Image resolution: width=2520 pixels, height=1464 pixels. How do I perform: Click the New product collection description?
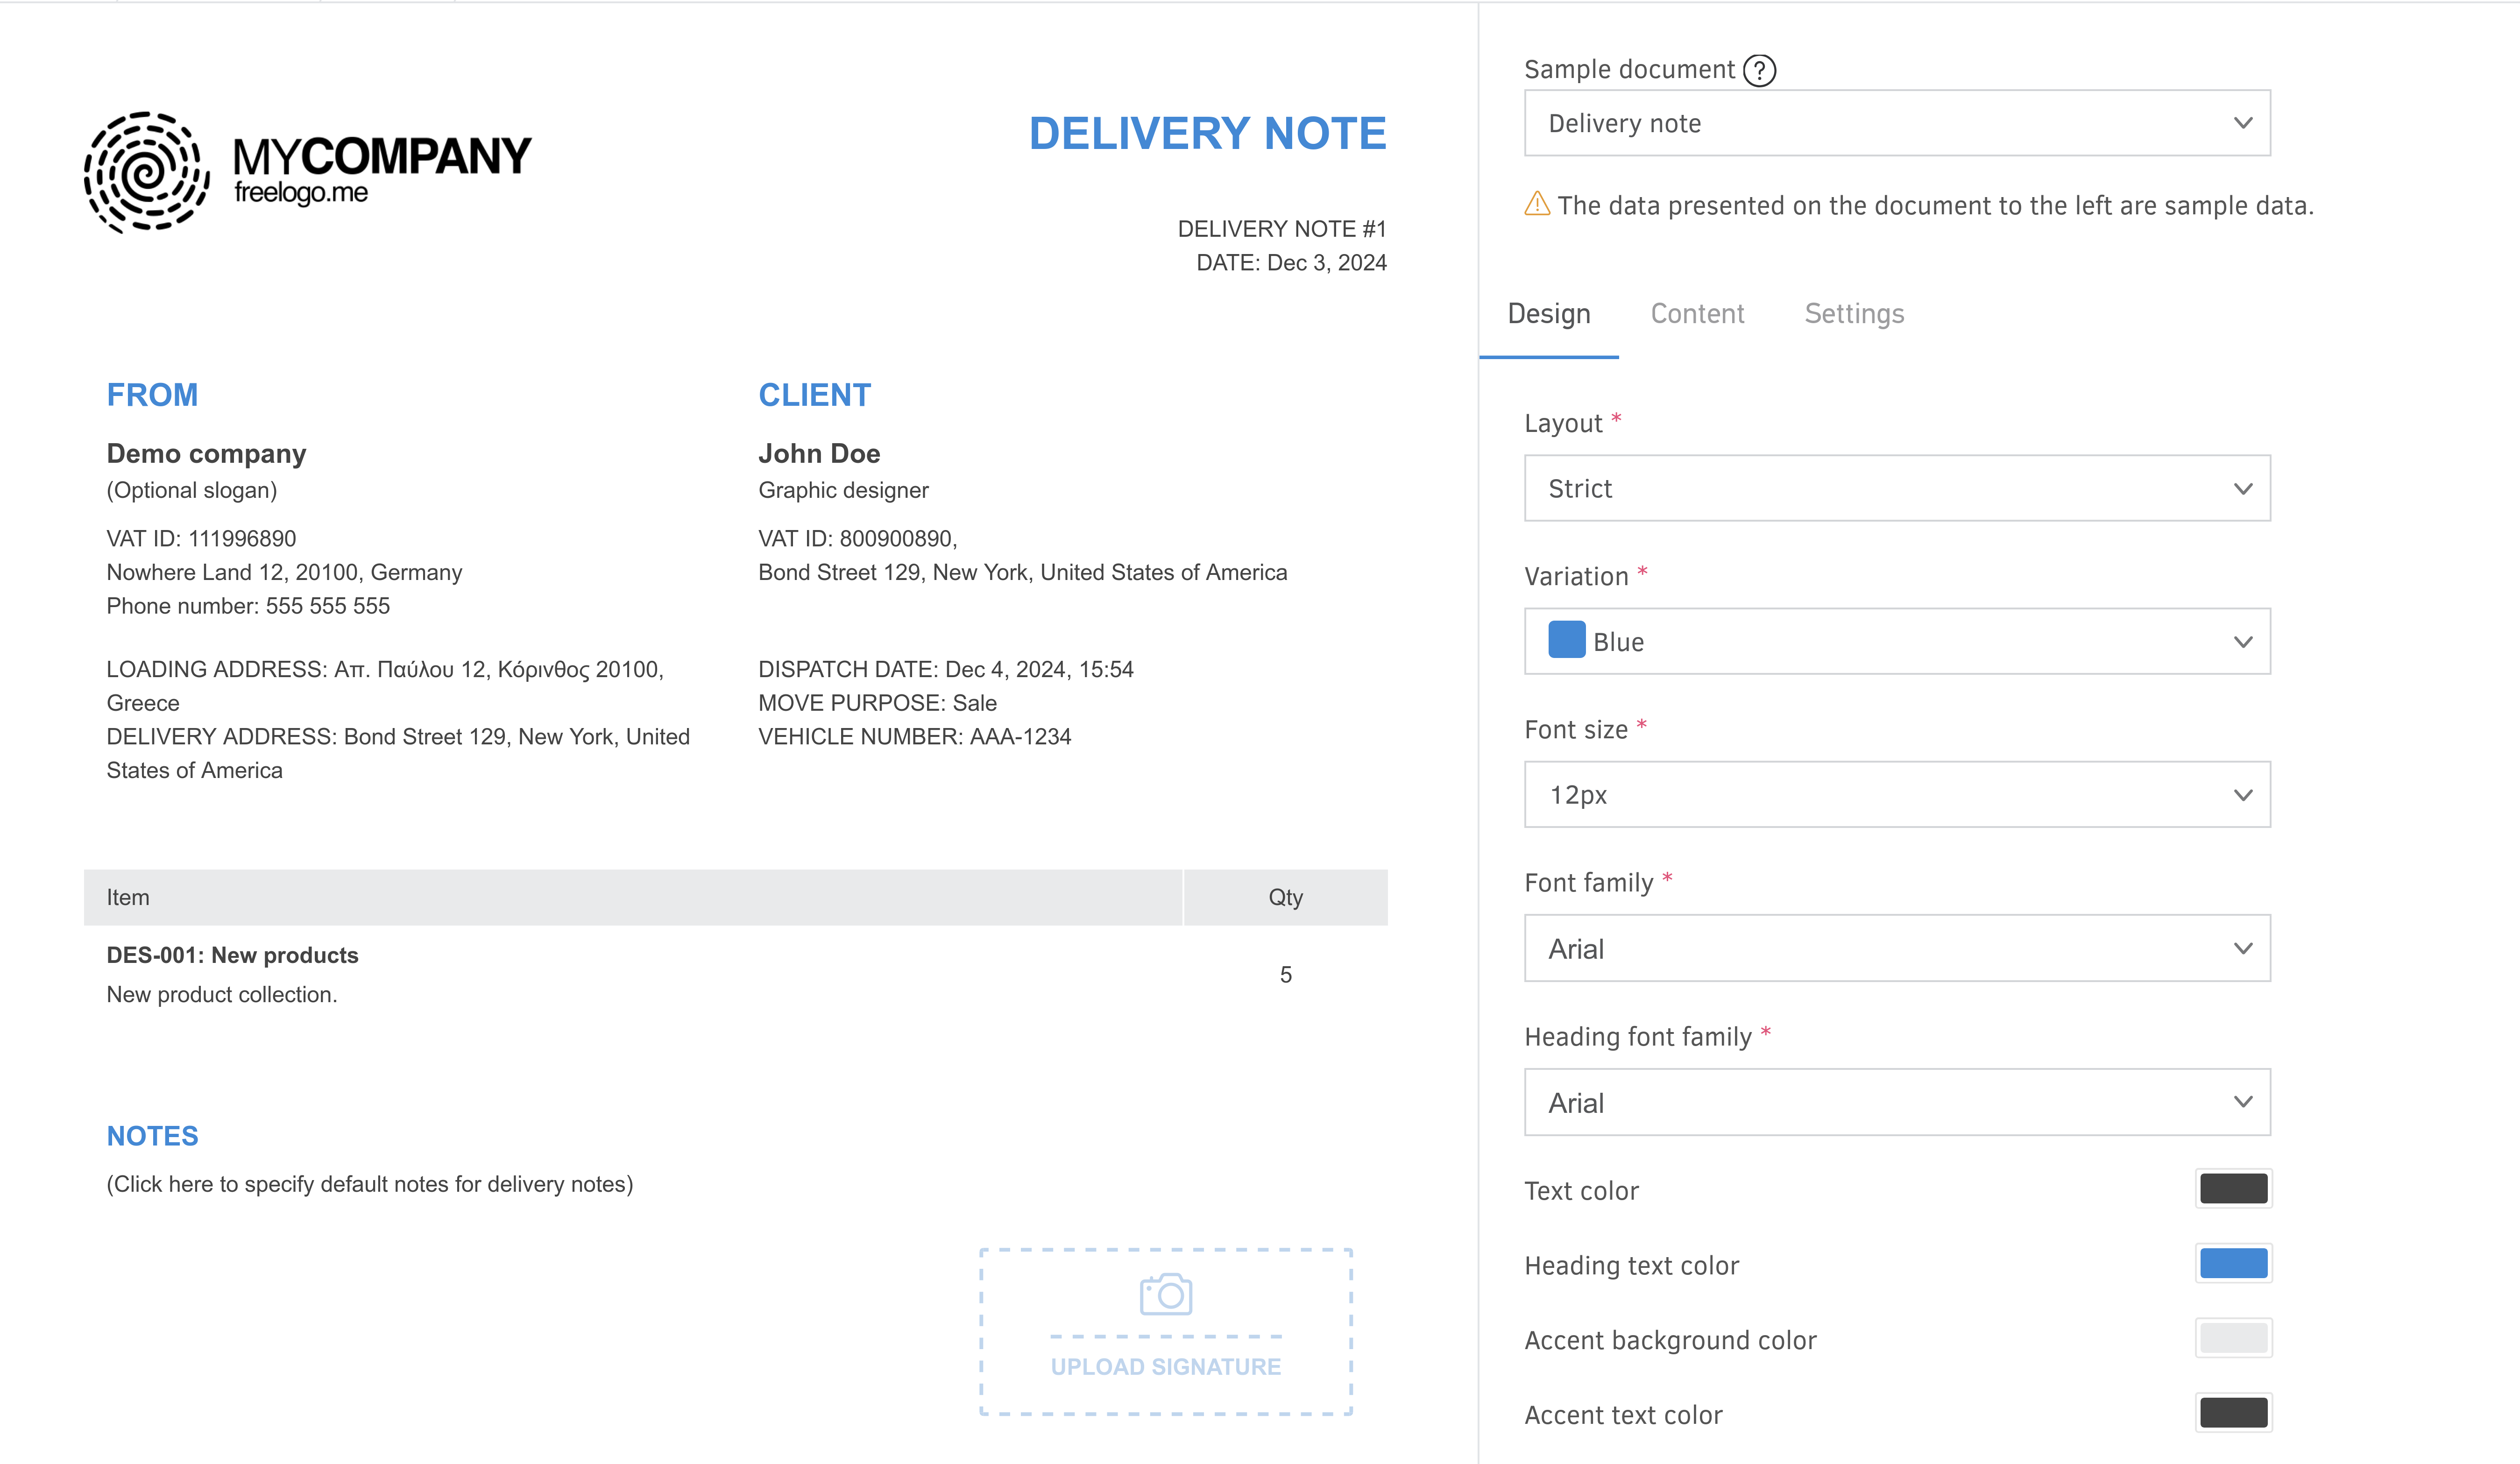222,995
